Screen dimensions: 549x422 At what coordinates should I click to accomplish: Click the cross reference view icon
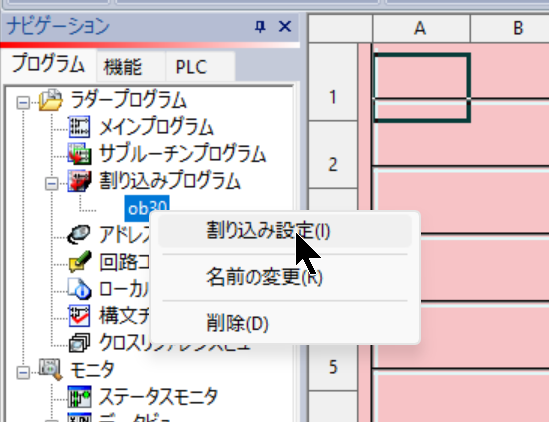(x=79, y=343)
